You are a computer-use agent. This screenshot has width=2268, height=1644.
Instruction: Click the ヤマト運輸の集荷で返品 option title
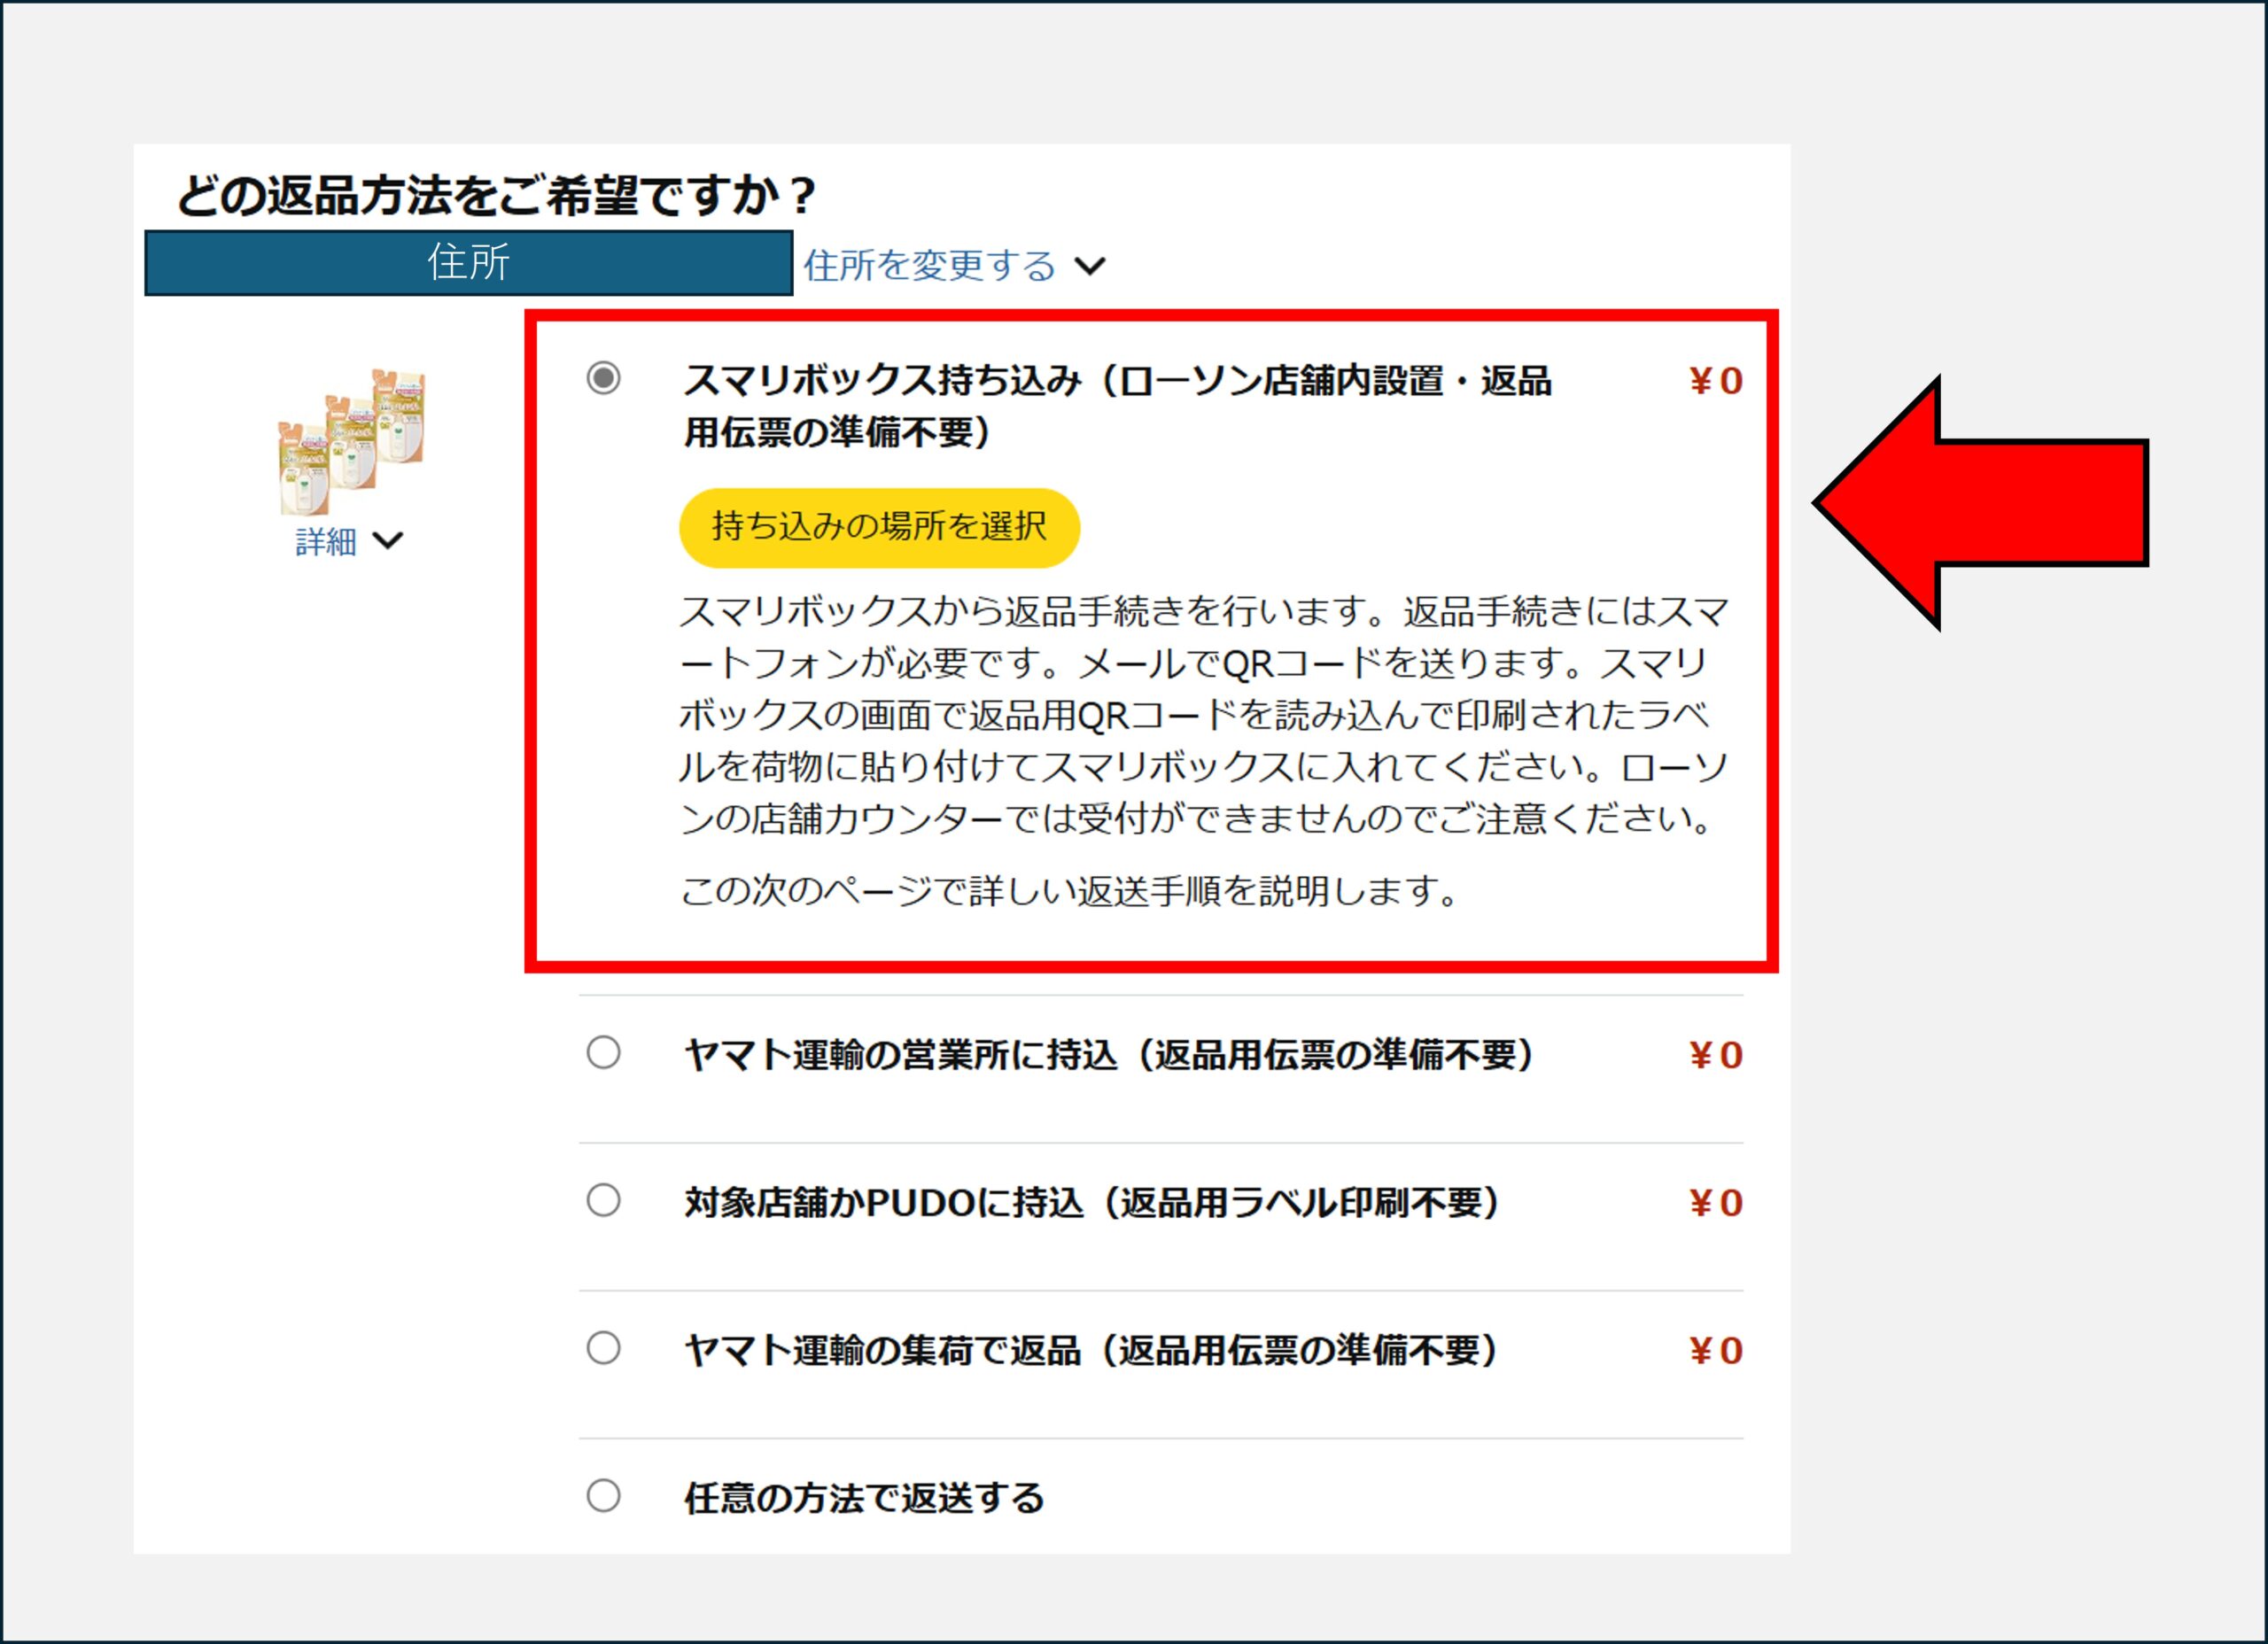[1091, 1350]
